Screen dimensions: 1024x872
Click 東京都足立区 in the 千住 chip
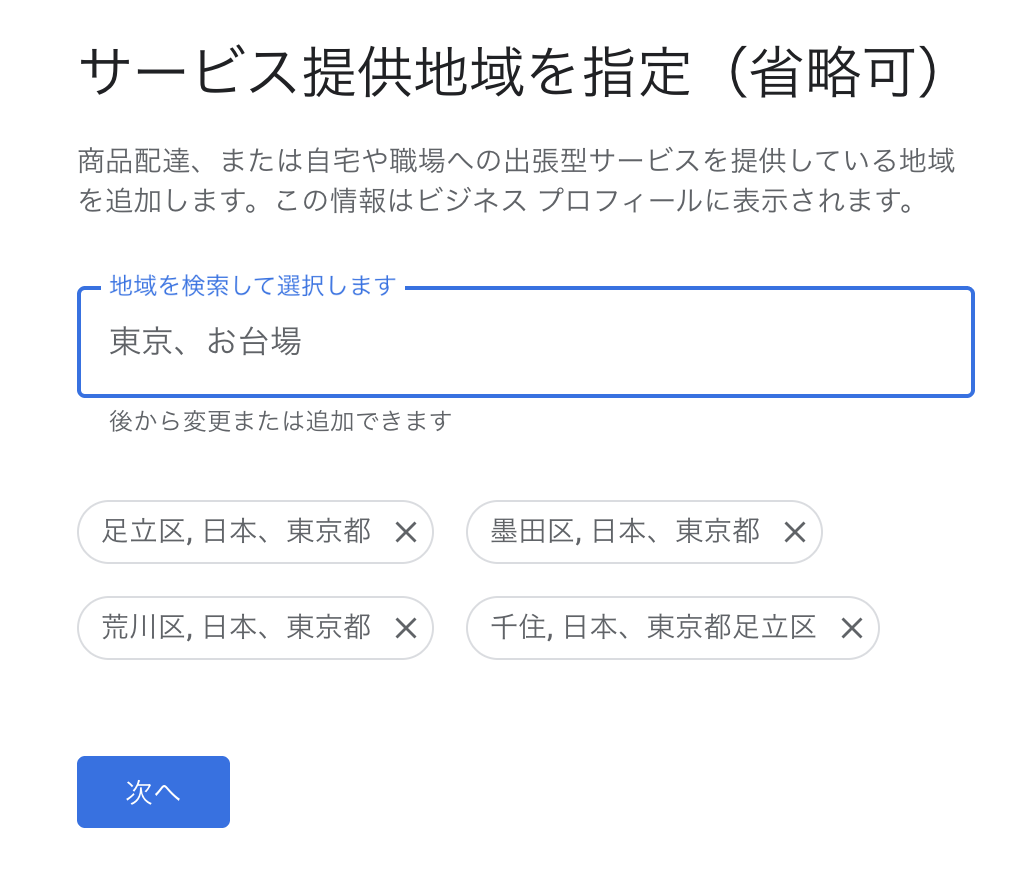pos(731,627)
